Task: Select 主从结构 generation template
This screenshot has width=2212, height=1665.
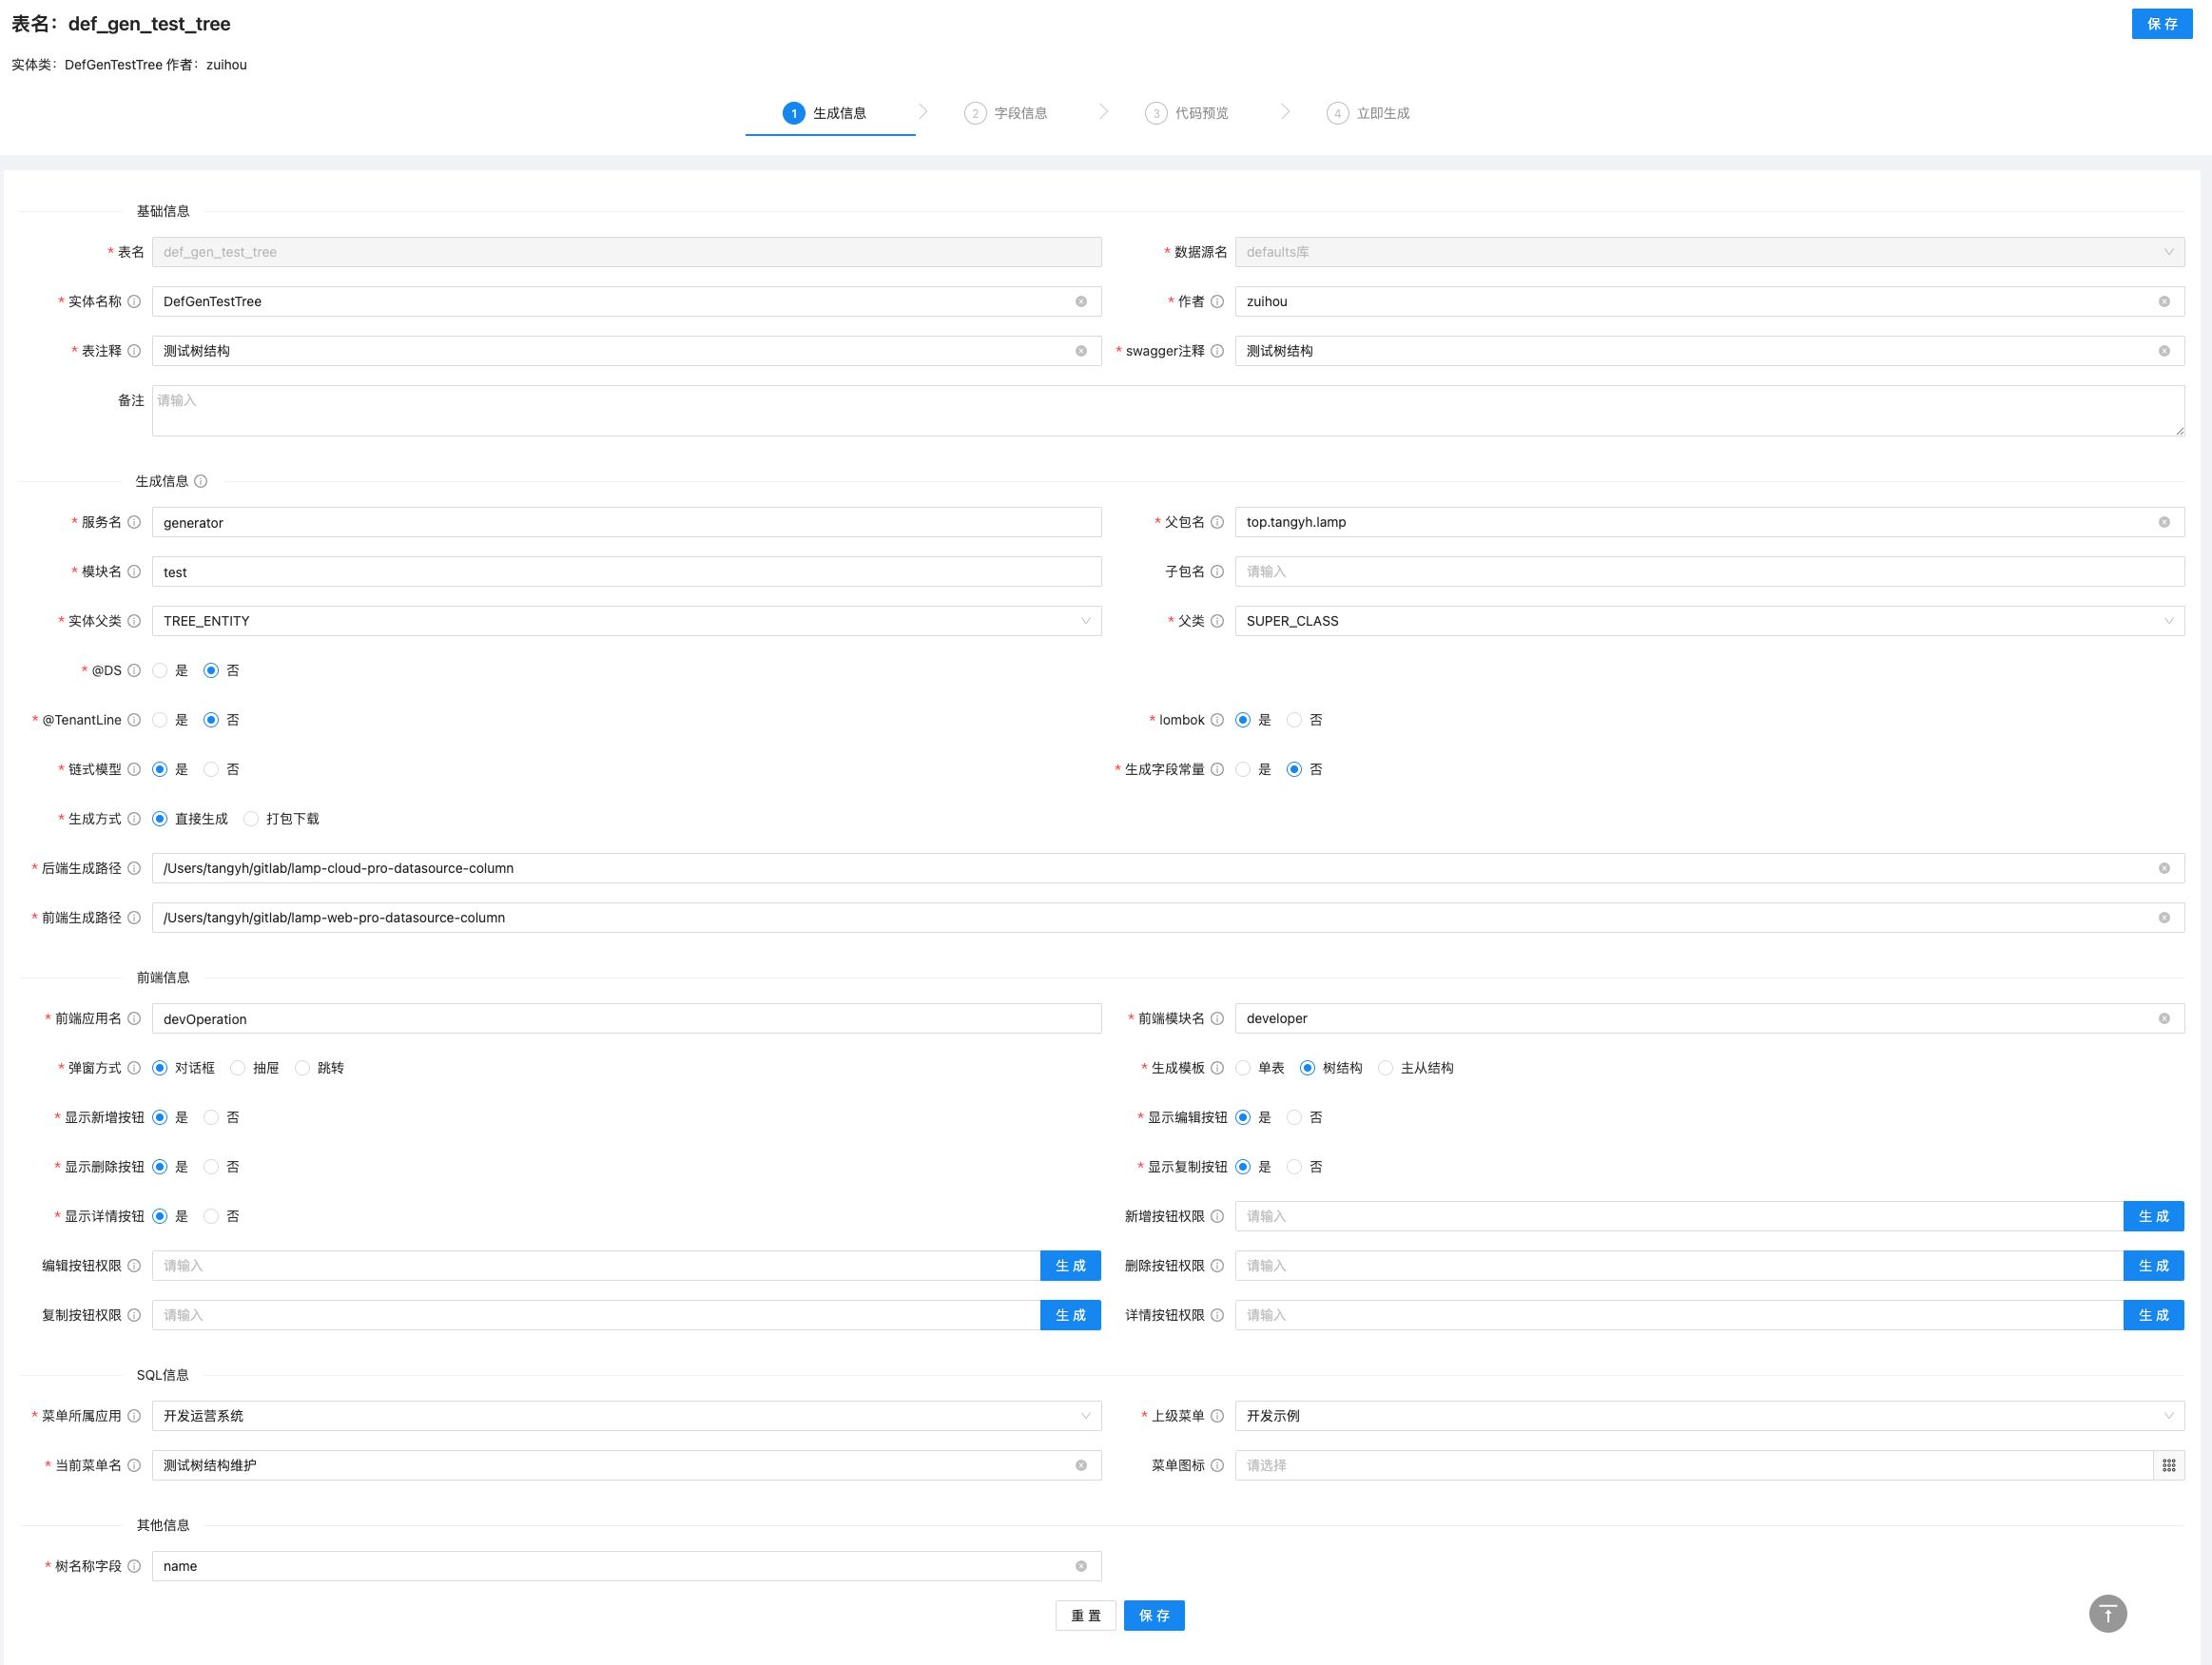Action: pos(1385,1068)
